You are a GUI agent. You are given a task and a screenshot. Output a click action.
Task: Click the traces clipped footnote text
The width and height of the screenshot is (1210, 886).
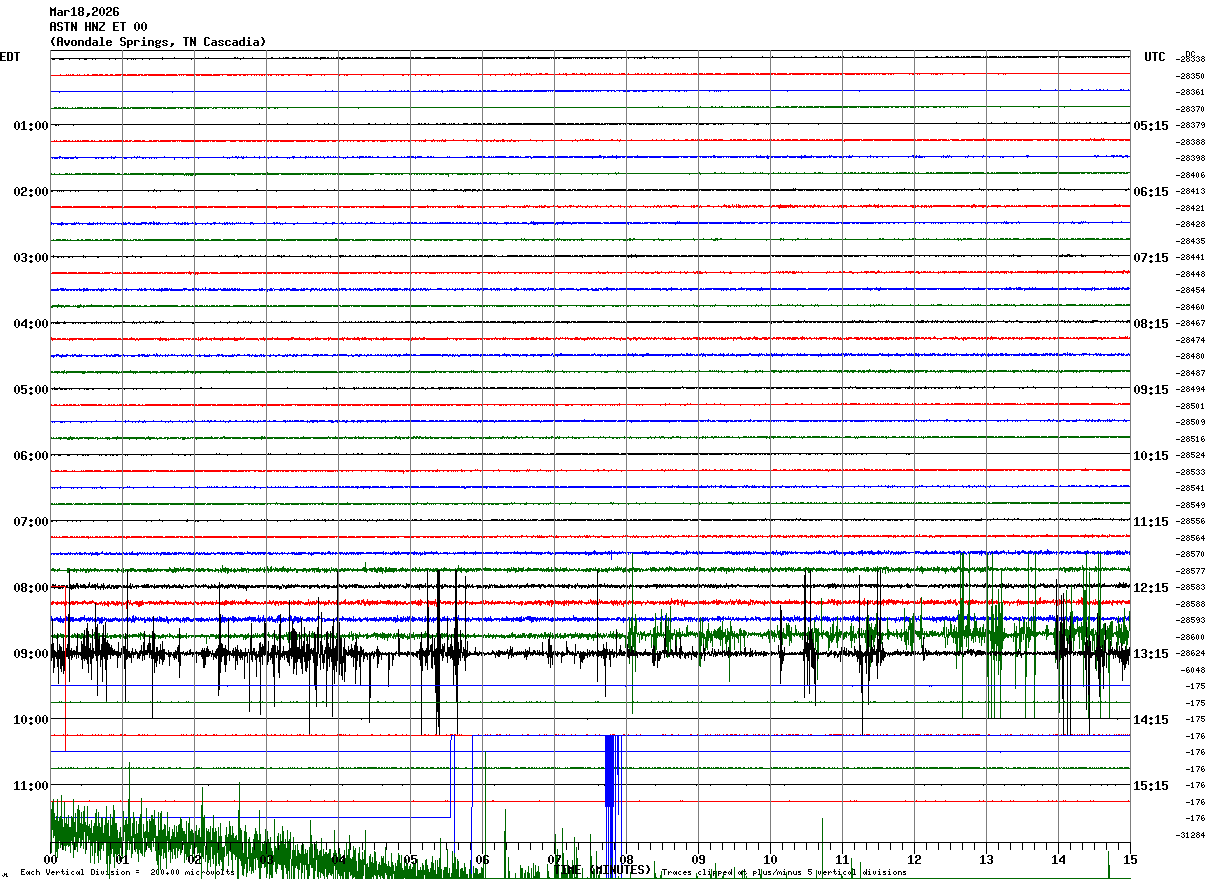[x=784, y=873]
